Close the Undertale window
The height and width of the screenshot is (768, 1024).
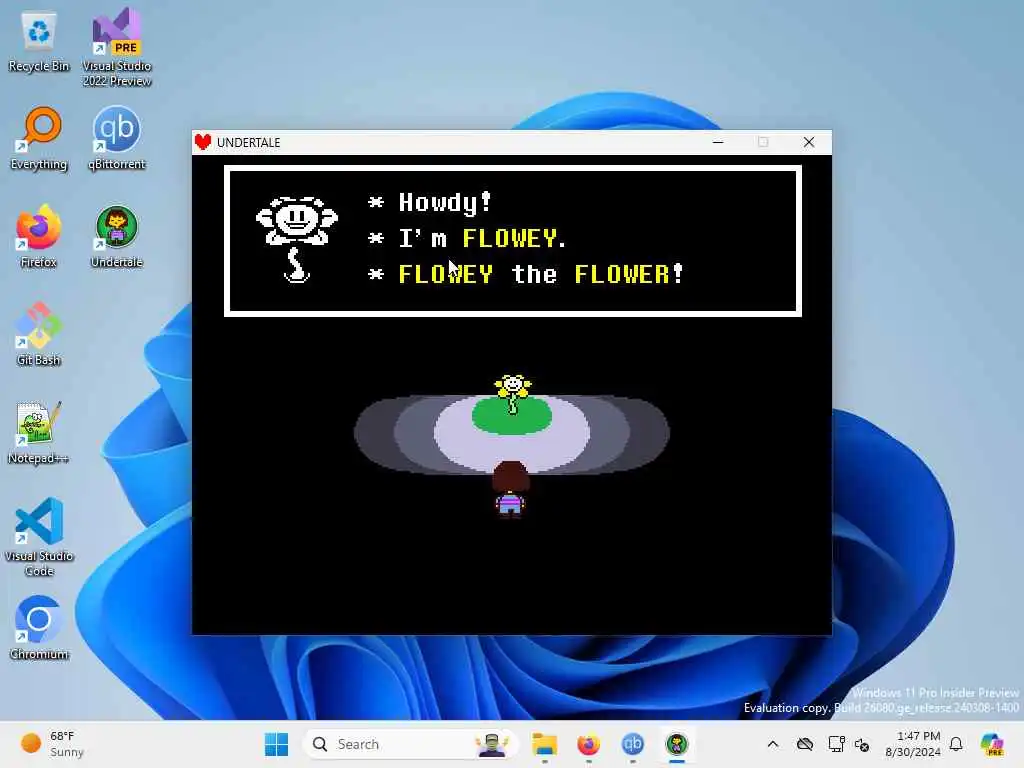809,142
